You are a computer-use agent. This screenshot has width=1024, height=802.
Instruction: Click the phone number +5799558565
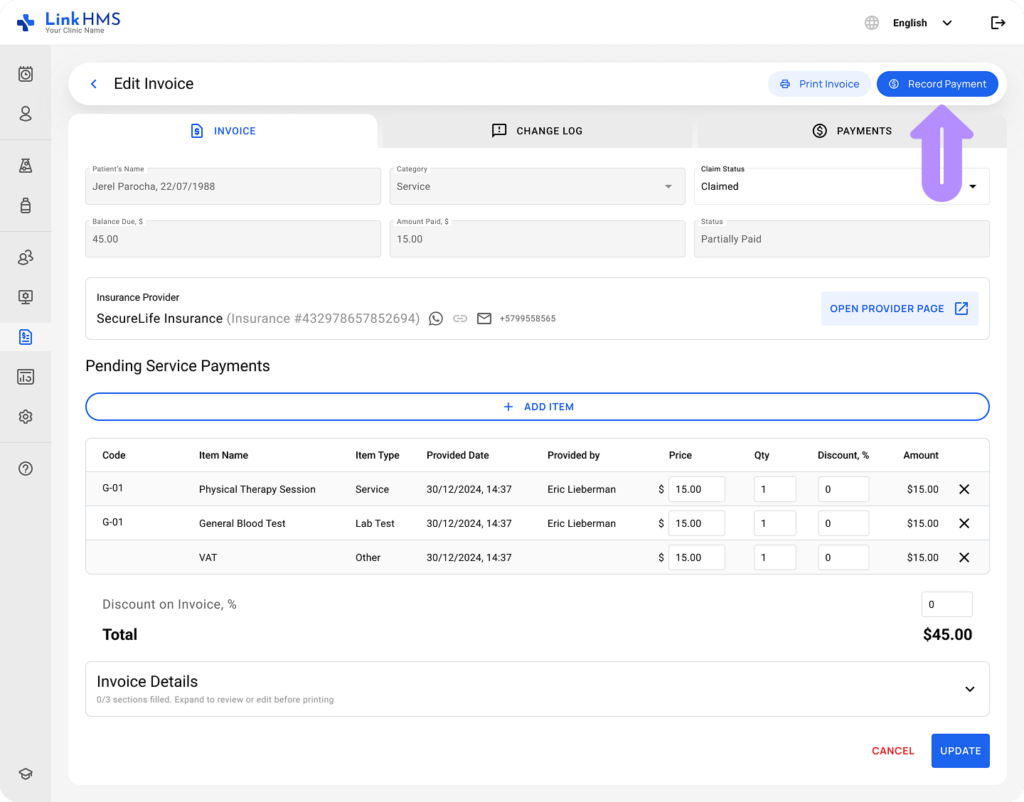pos(528,319)
